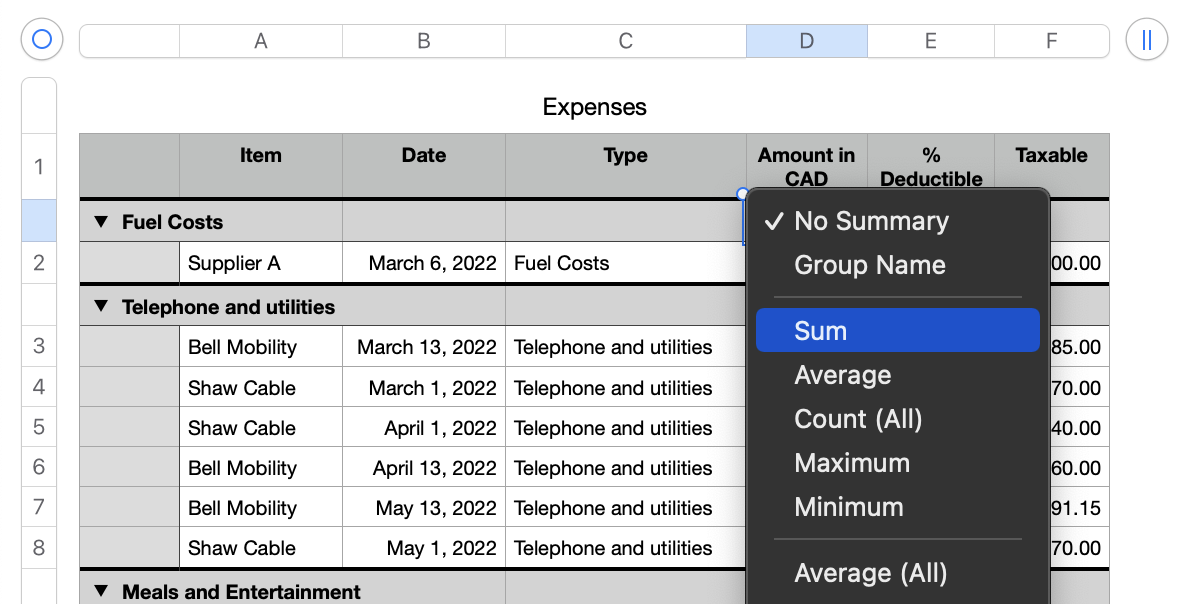Click row 2 header number
Screen dimensions: 1198x604
click(x=39, y=263)
